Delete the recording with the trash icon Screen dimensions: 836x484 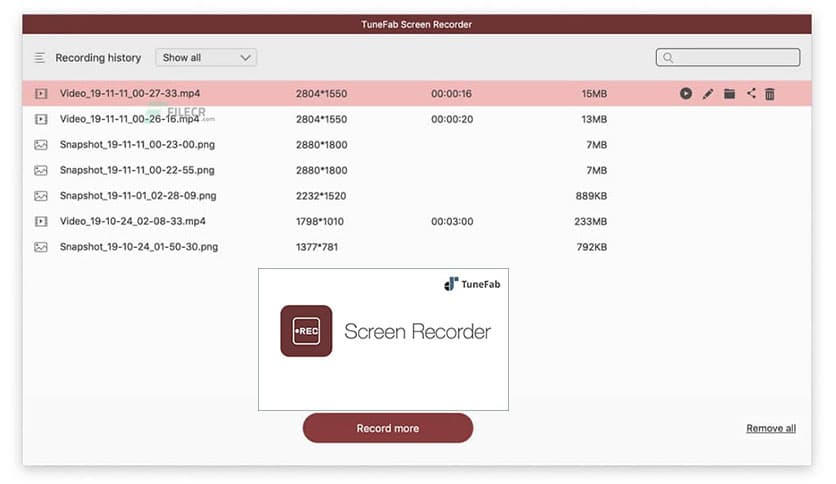coord(769,94)
